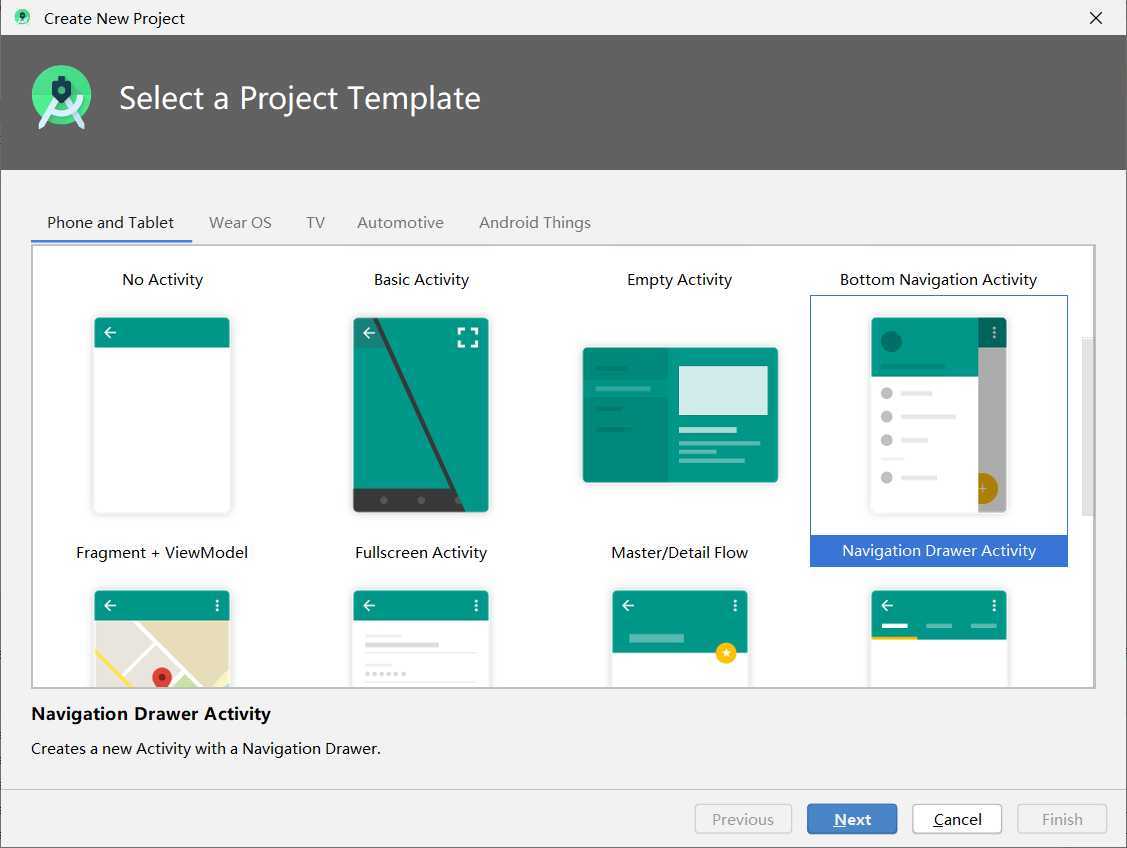Cancel the project creation dialog
Screen dimensions: 1127x848
957,819
